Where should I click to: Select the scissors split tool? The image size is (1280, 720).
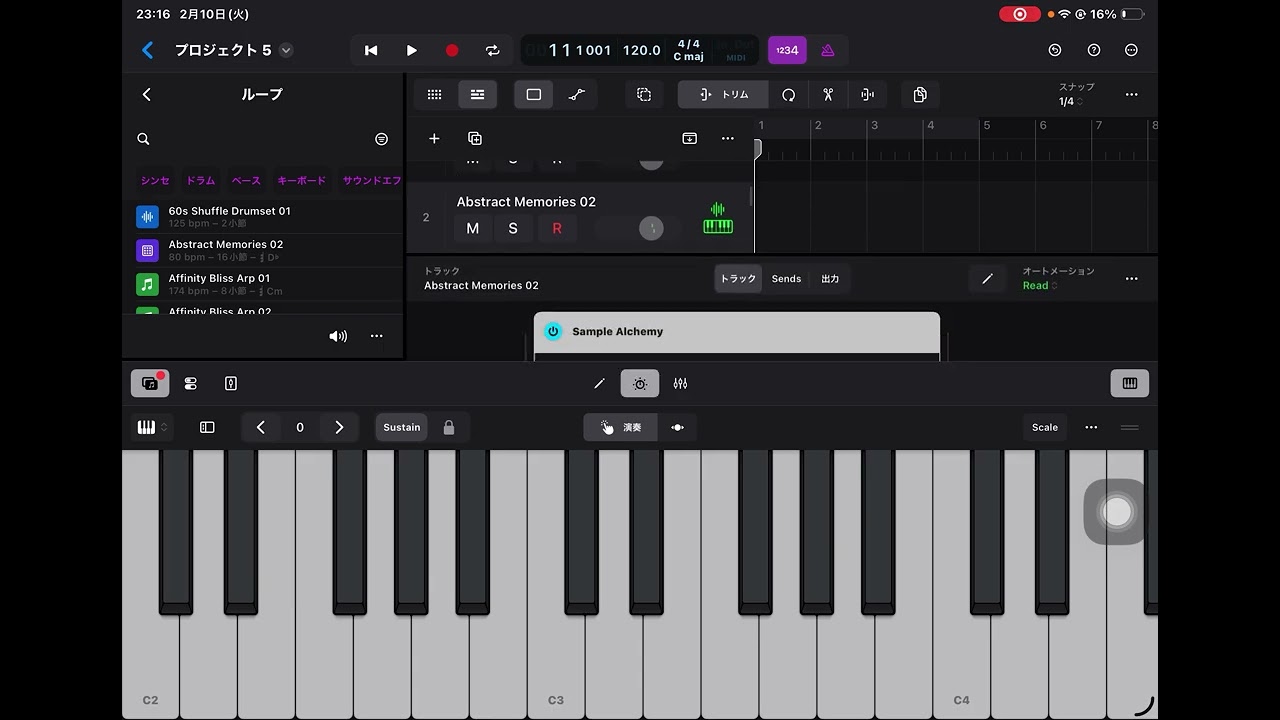coord(828,94)
